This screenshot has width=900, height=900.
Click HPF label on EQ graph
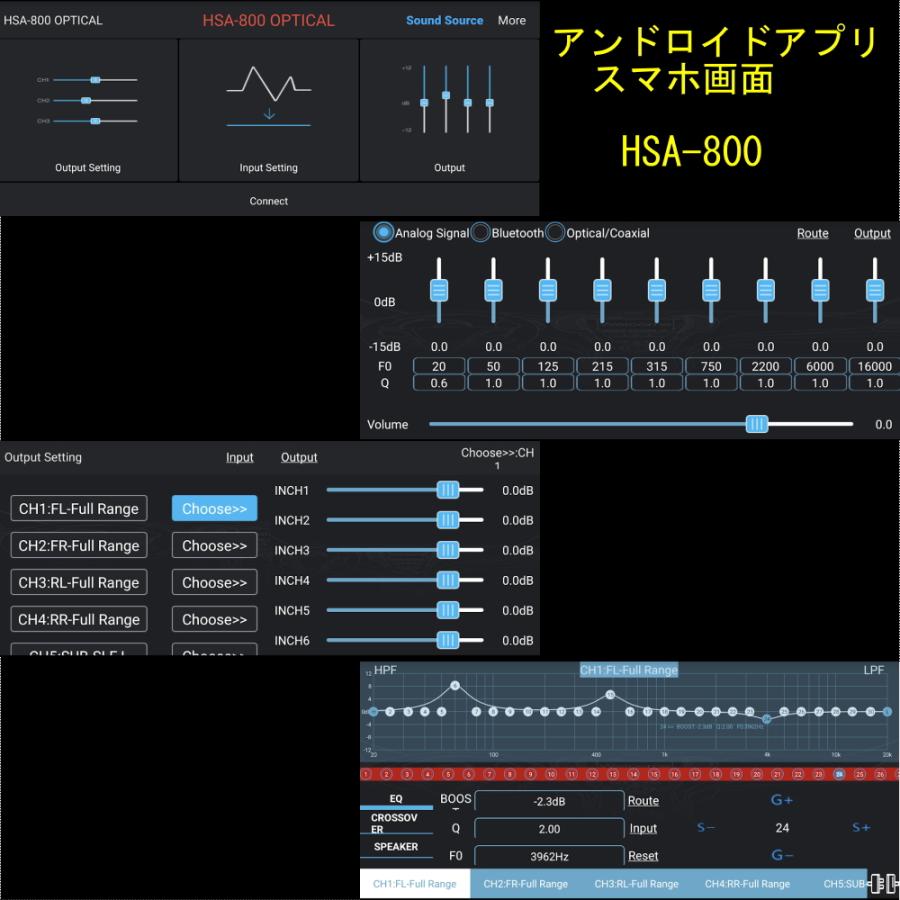pos(385,670)
